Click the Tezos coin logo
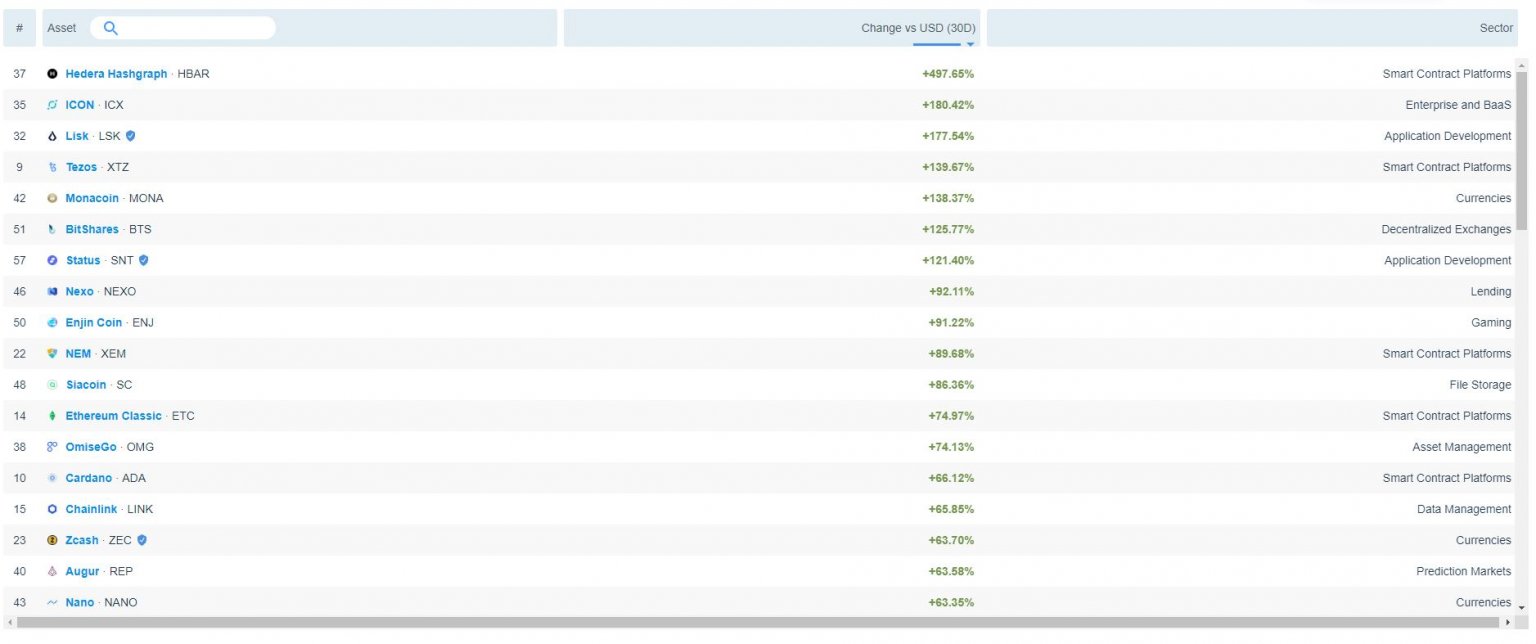Viewport: 1536px width, 644px height. (53, 167)
